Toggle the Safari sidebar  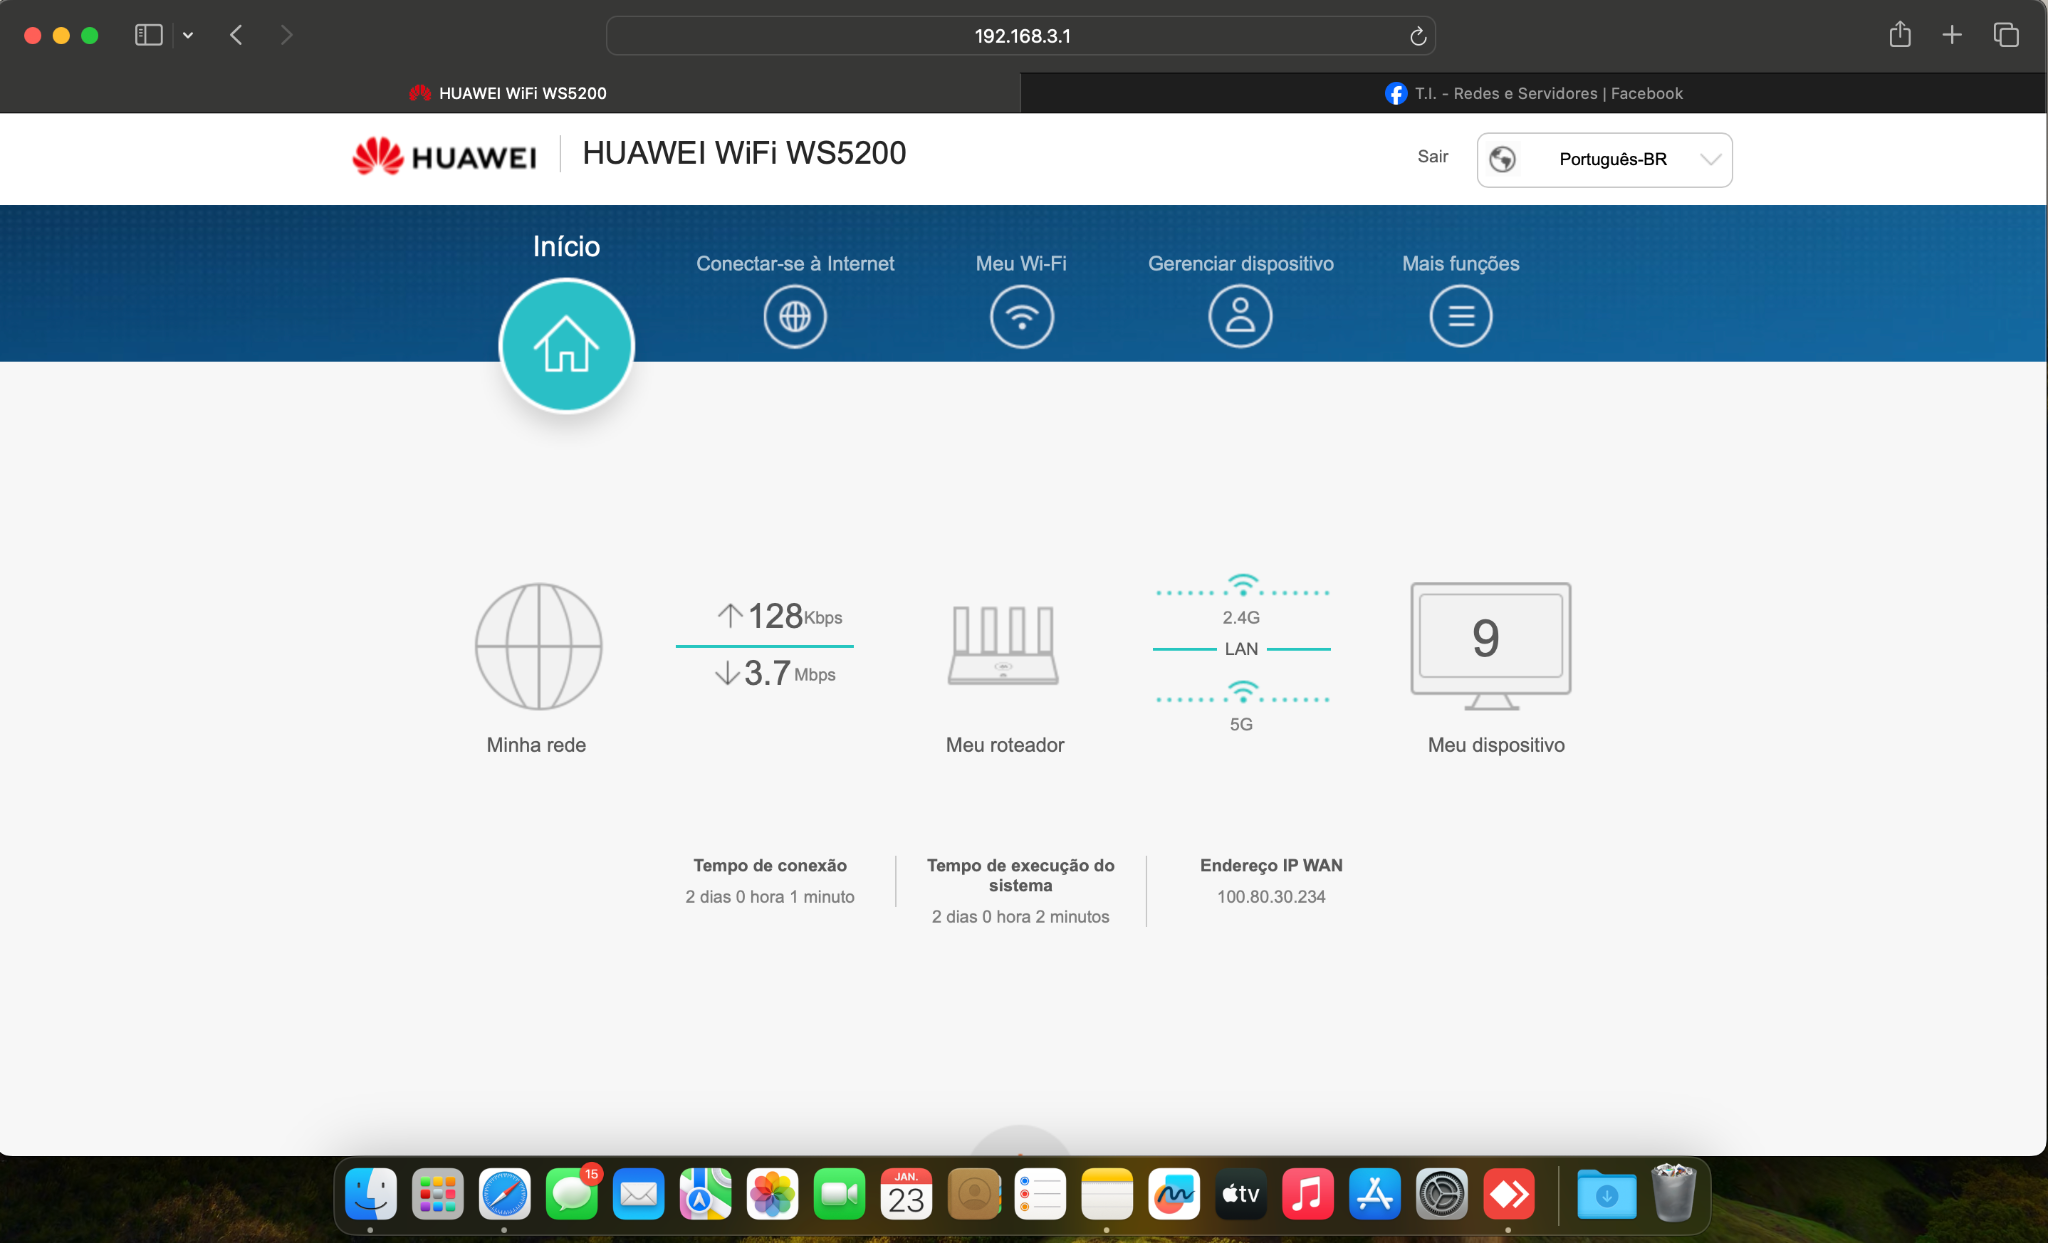click(148, 35)
